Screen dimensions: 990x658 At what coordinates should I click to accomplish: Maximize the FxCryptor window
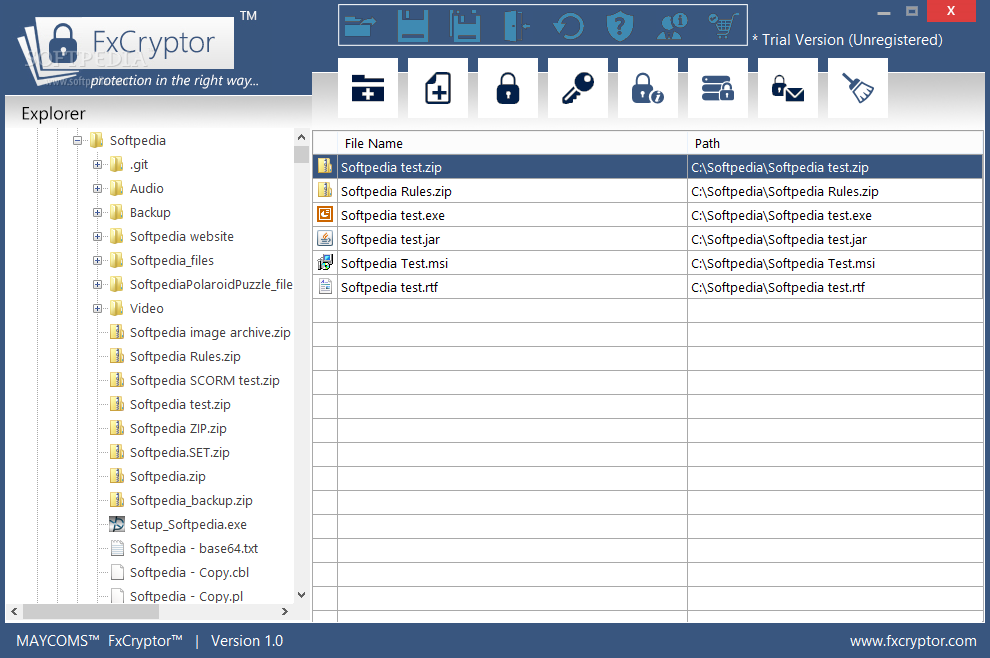click(912, 11)
